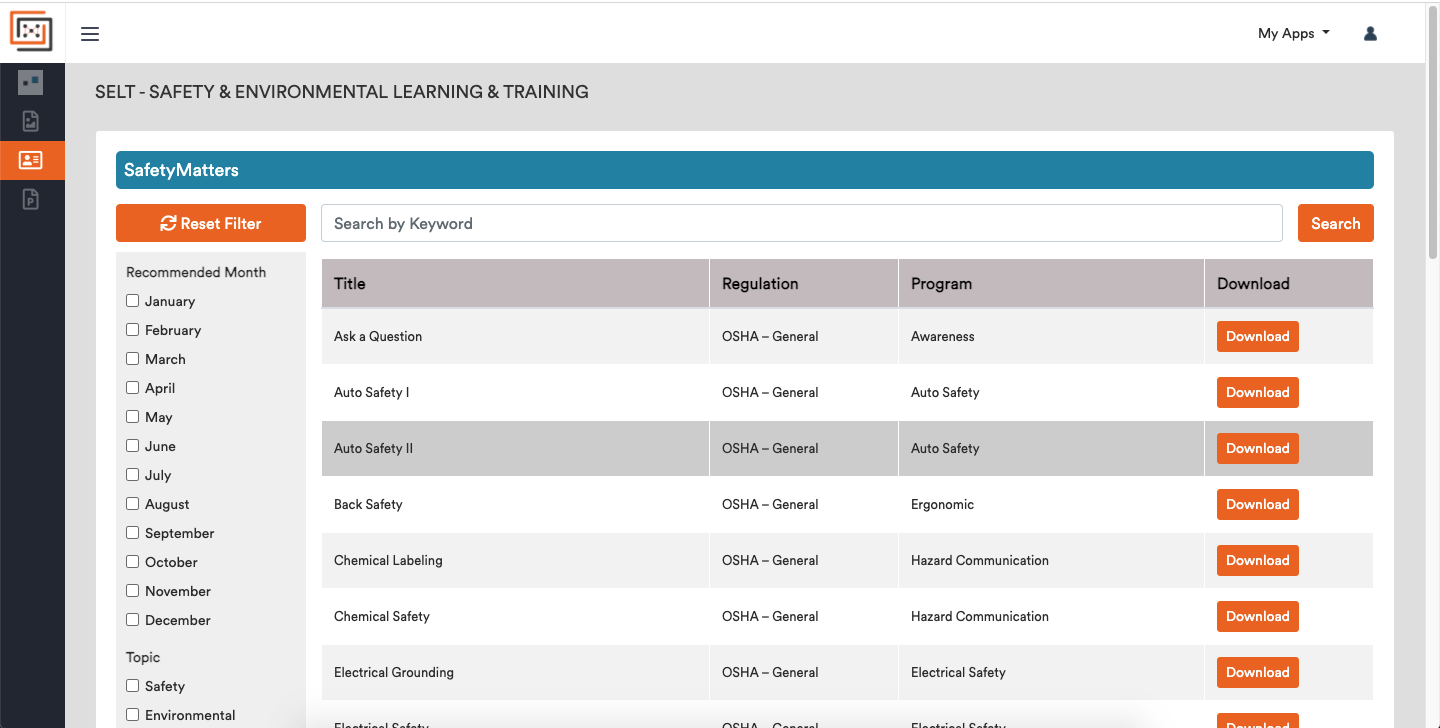This screenshot has width=1440, height=728.
Task: Check the October checkbox
Action: (132, 562)
